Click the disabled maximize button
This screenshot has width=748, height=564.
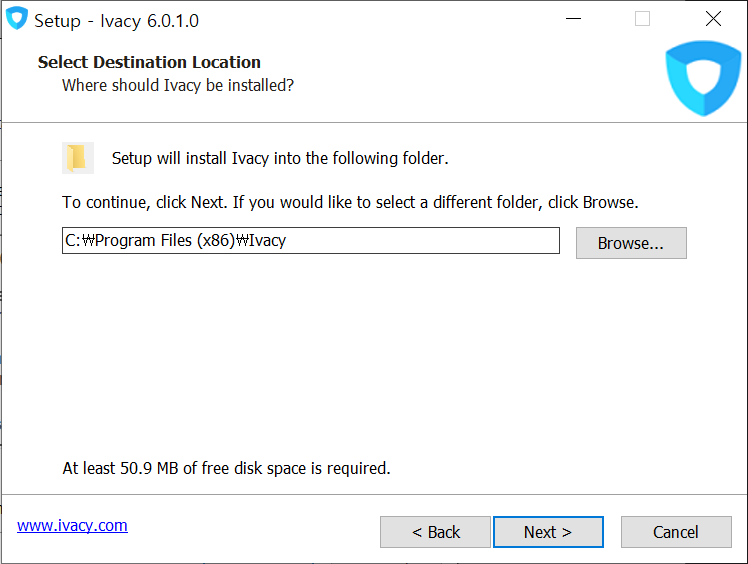(x=643, y=19)
